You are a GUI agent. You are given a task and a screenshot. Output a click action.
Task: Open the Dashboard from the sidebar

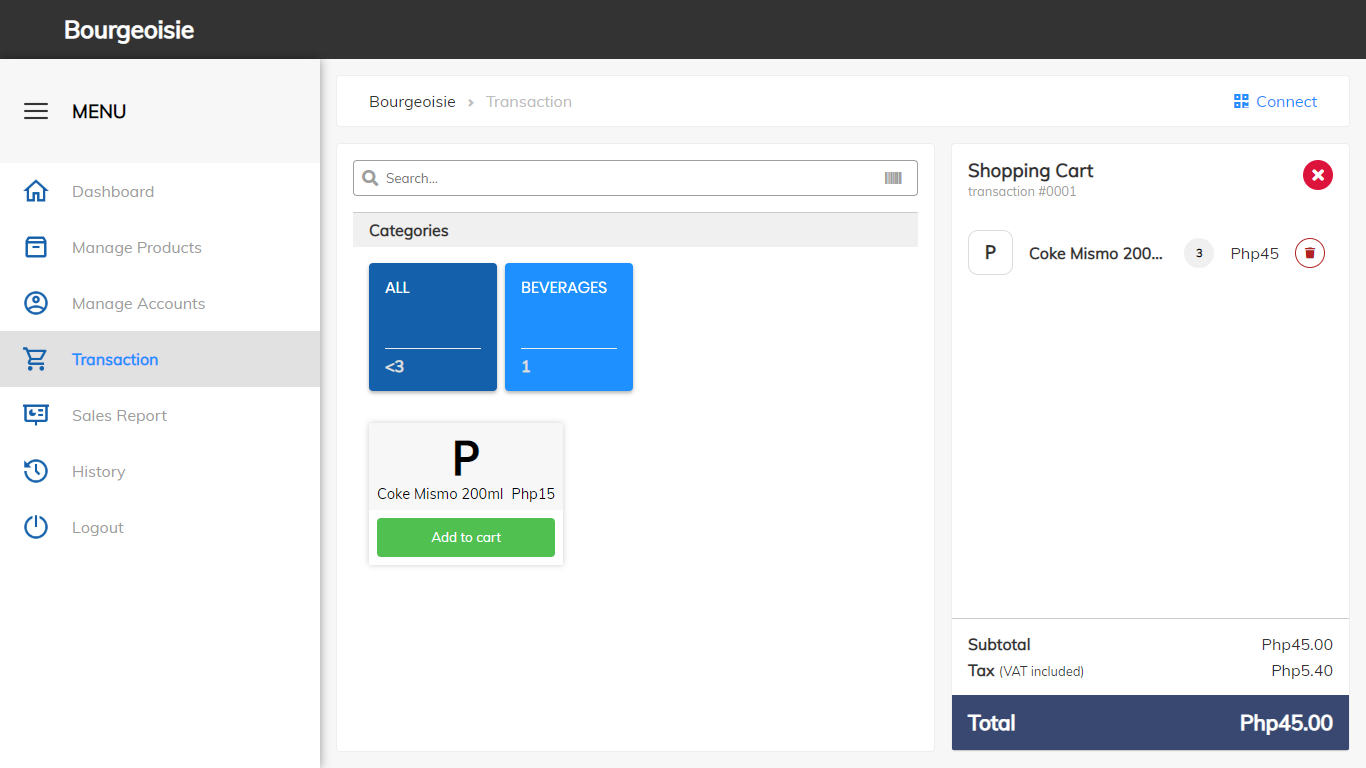click(x=113, y=191)
